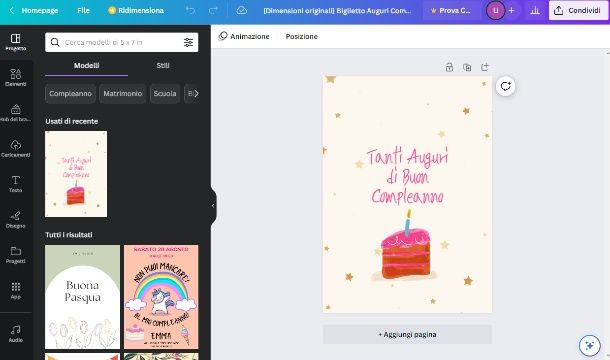Click the comment refresh bubble icon beside canvas
The width and height of the screenshot is (610, 360).
pyautogui.click(x=505, y=86)
